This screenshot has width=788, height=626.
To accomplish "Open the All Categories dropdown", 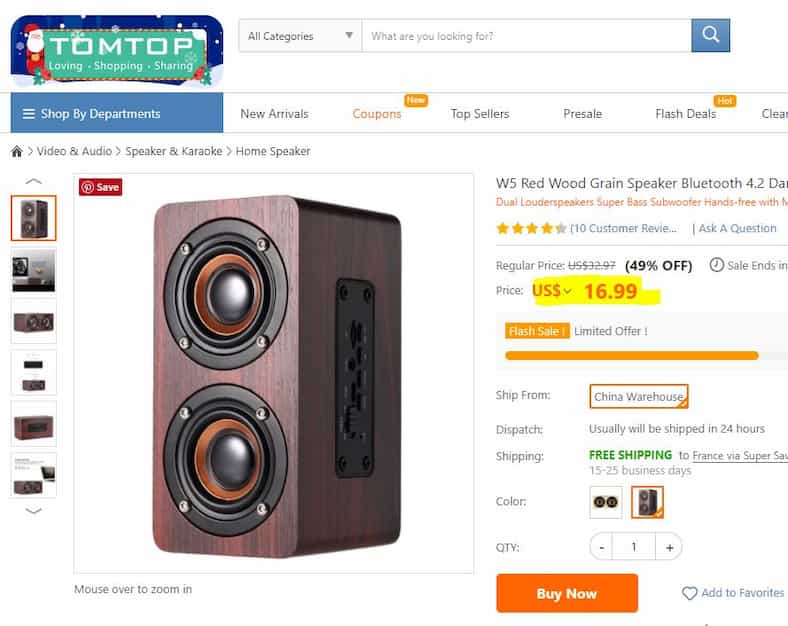I will pyautogui.click(x=300, y=36).
